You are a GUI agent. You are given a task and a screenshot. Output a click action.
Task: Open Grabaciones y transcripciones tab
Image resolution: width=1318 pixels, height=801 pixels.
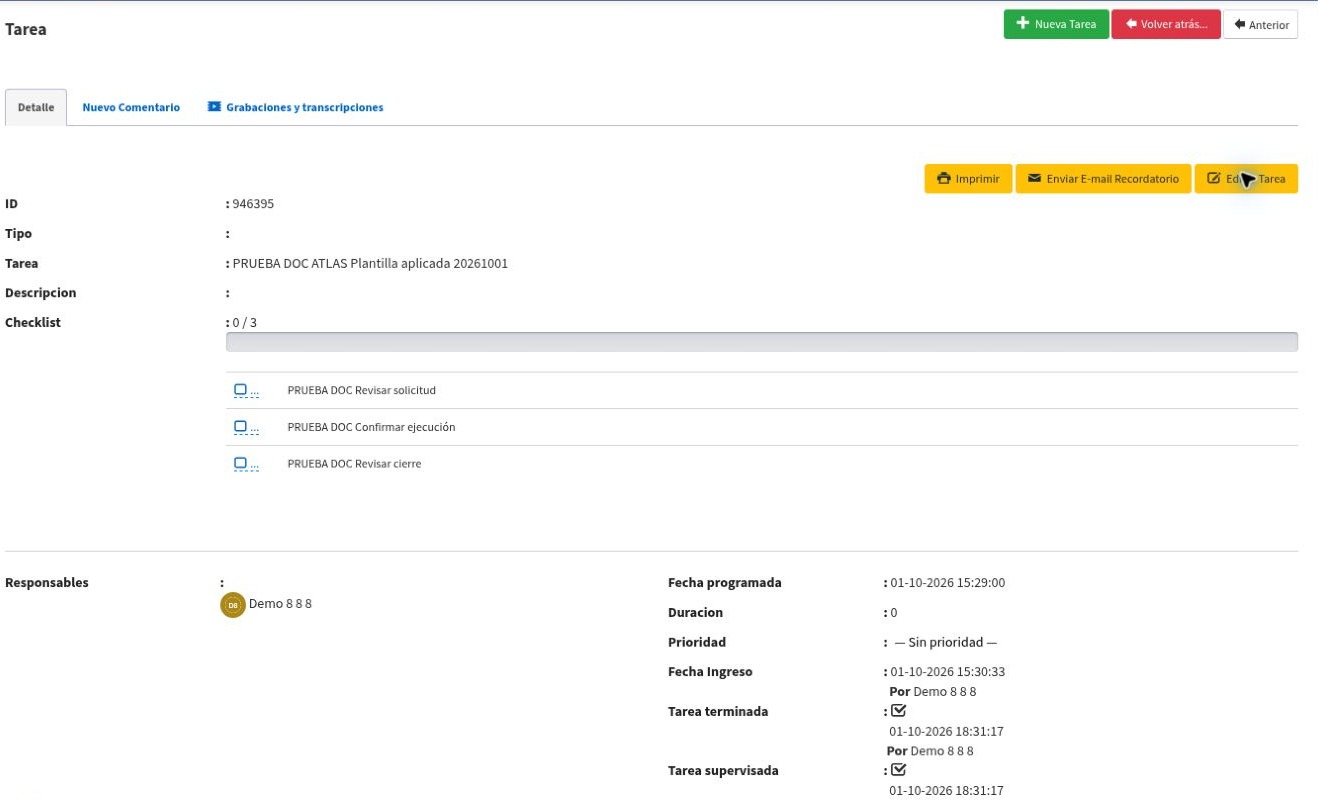296,107
